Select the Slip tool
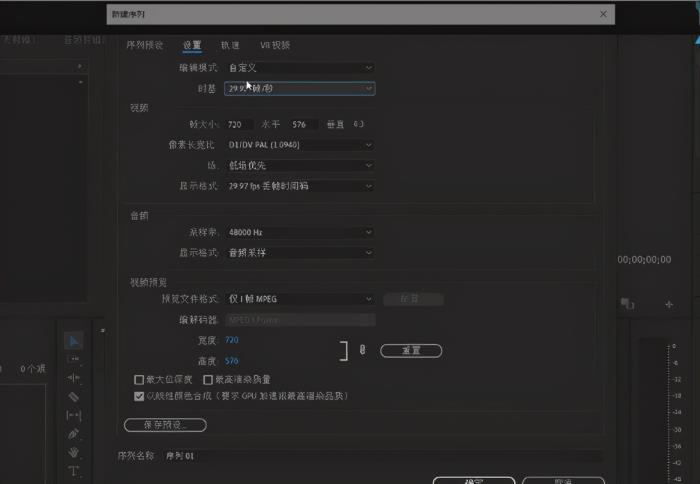The height and width of the screenshot is (484, 700). pyautogui.click(x=74, y=415)
